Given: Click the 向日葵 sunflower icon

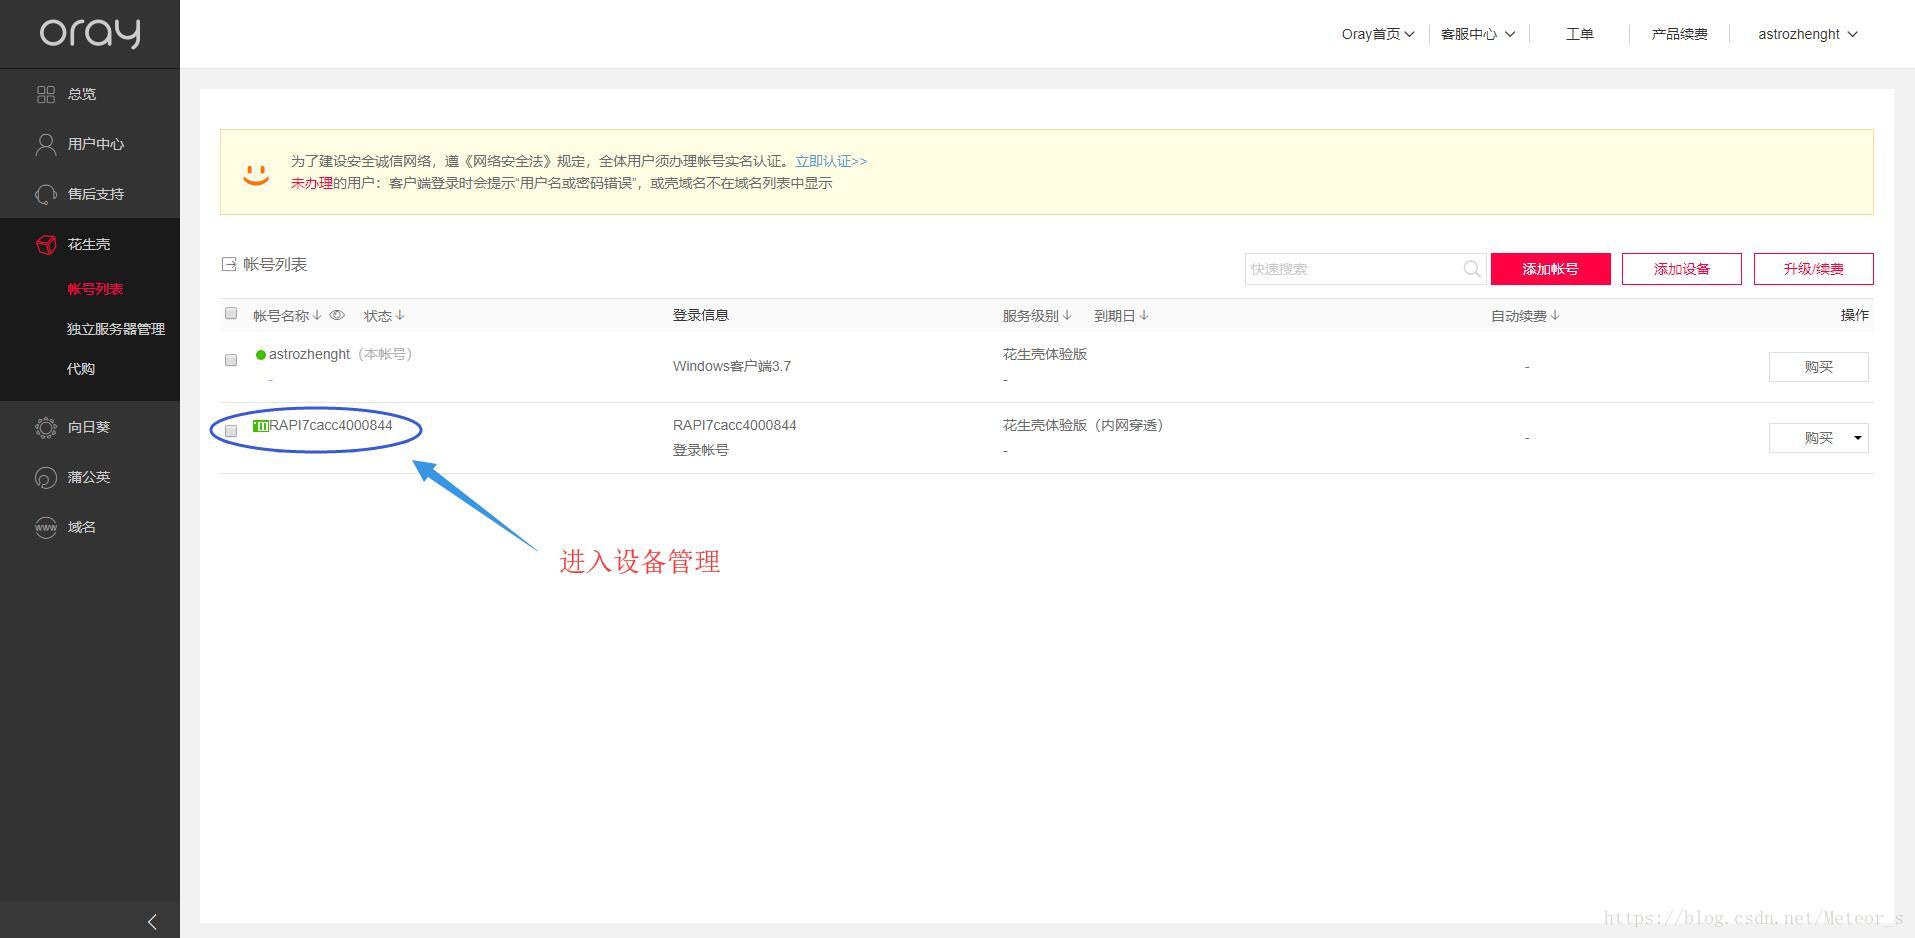Looking at the screenshot, I should tap(46, 427).
